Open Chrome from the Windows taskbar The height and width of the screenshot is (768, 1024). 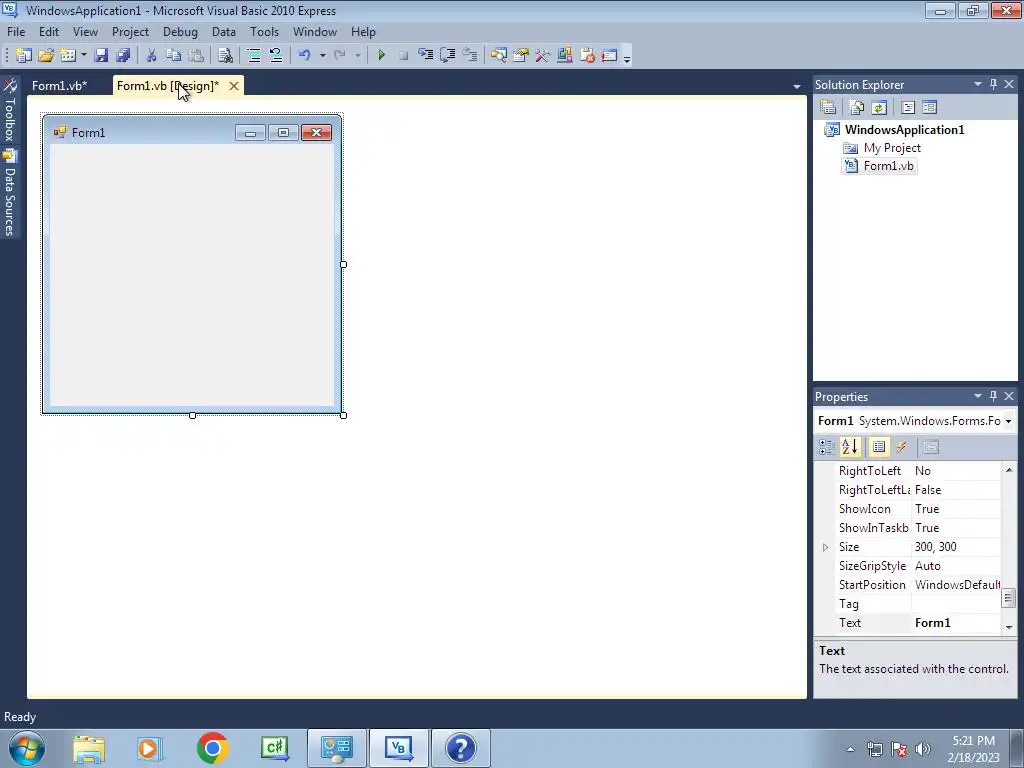click(x=212, y=748)
